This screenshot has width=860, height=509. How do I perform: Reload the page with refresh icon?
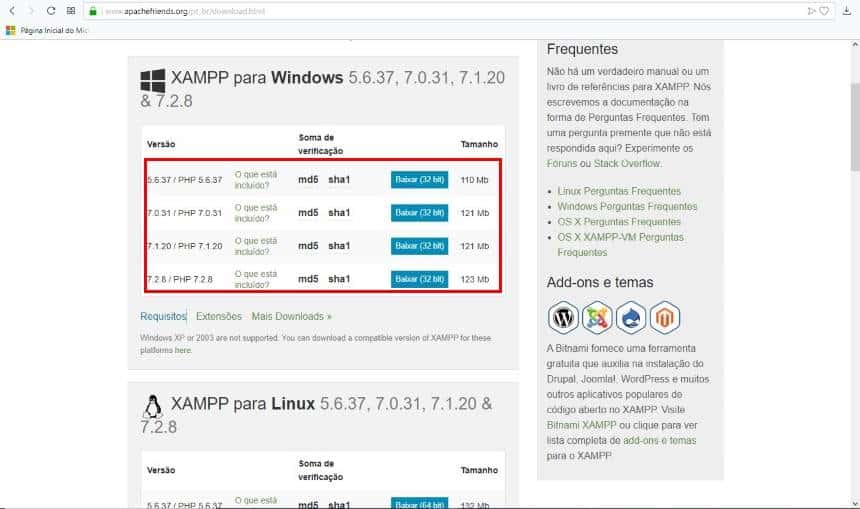pyautogui.click(x=50, y=10)
